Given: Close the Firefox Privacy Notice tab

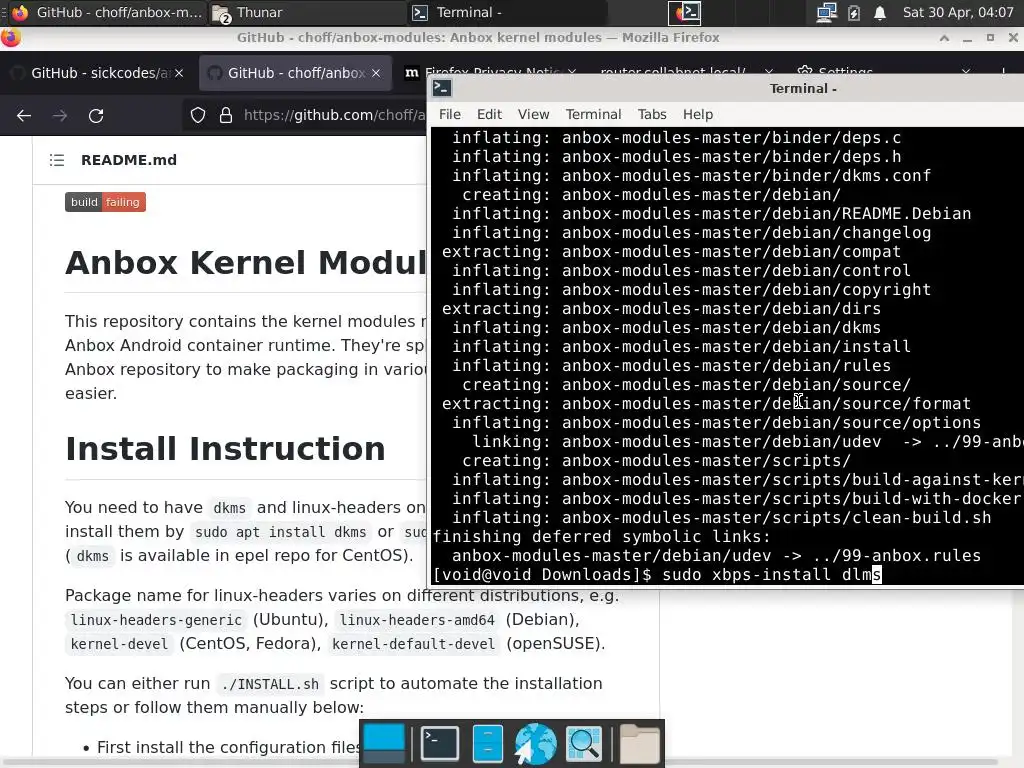Looking at the screenshot, I should pos(572,72).
